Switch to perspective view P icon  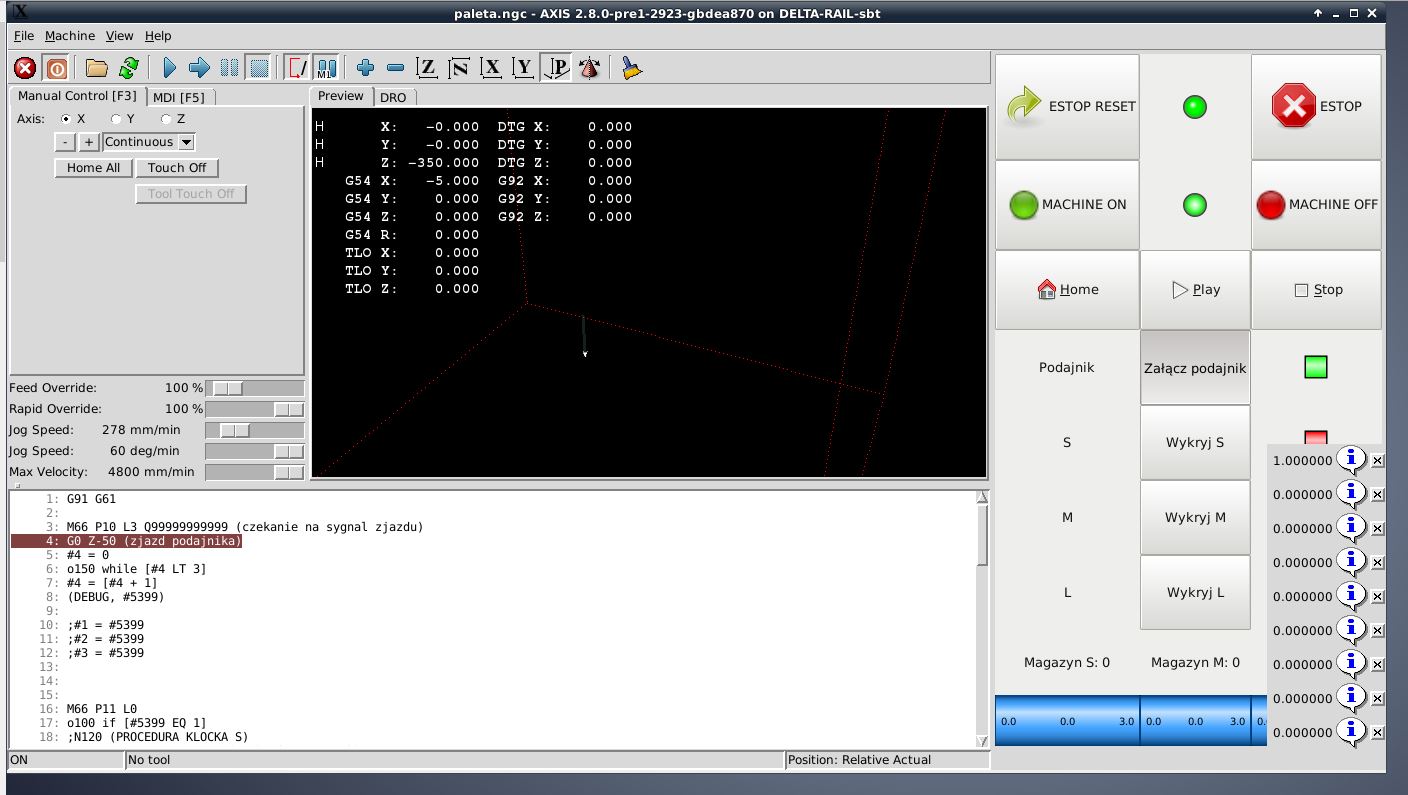click(556, 68)
